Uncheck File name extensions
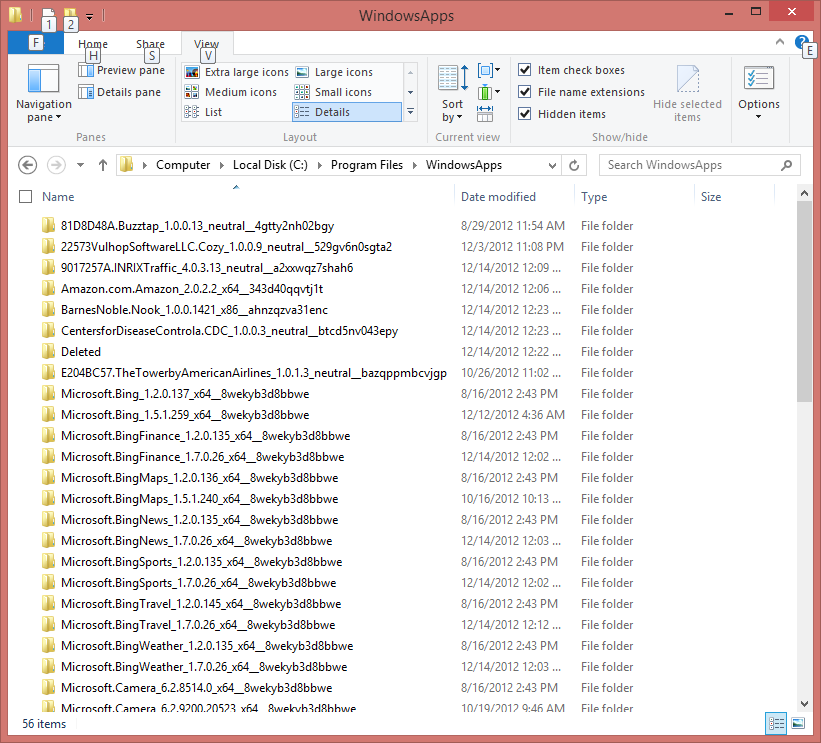This screenshot has width=821, height=743. [x=525, y=92]
